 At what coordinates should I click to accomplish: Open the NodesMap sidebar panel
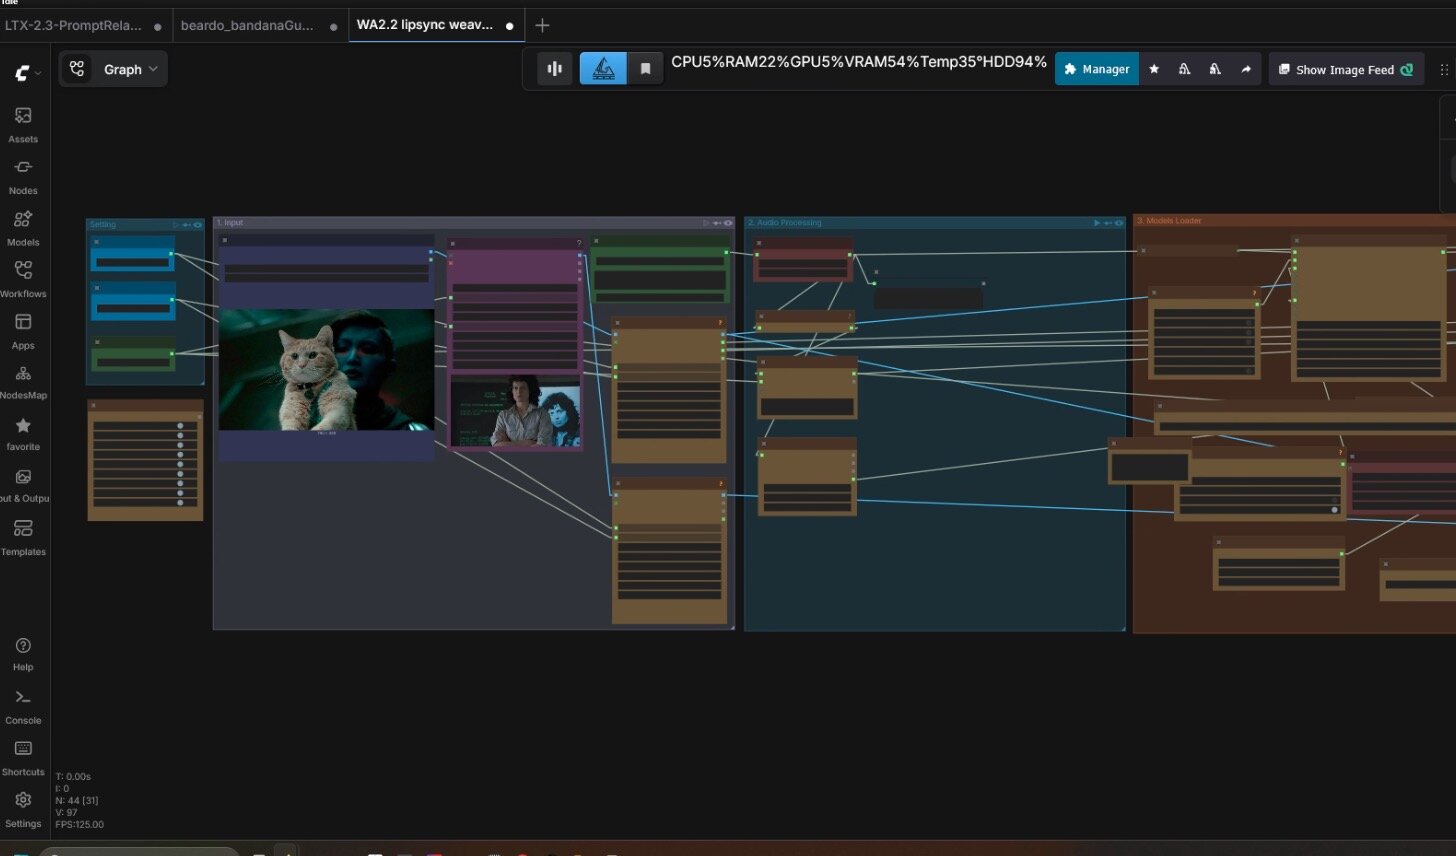[x=23, y=382]
